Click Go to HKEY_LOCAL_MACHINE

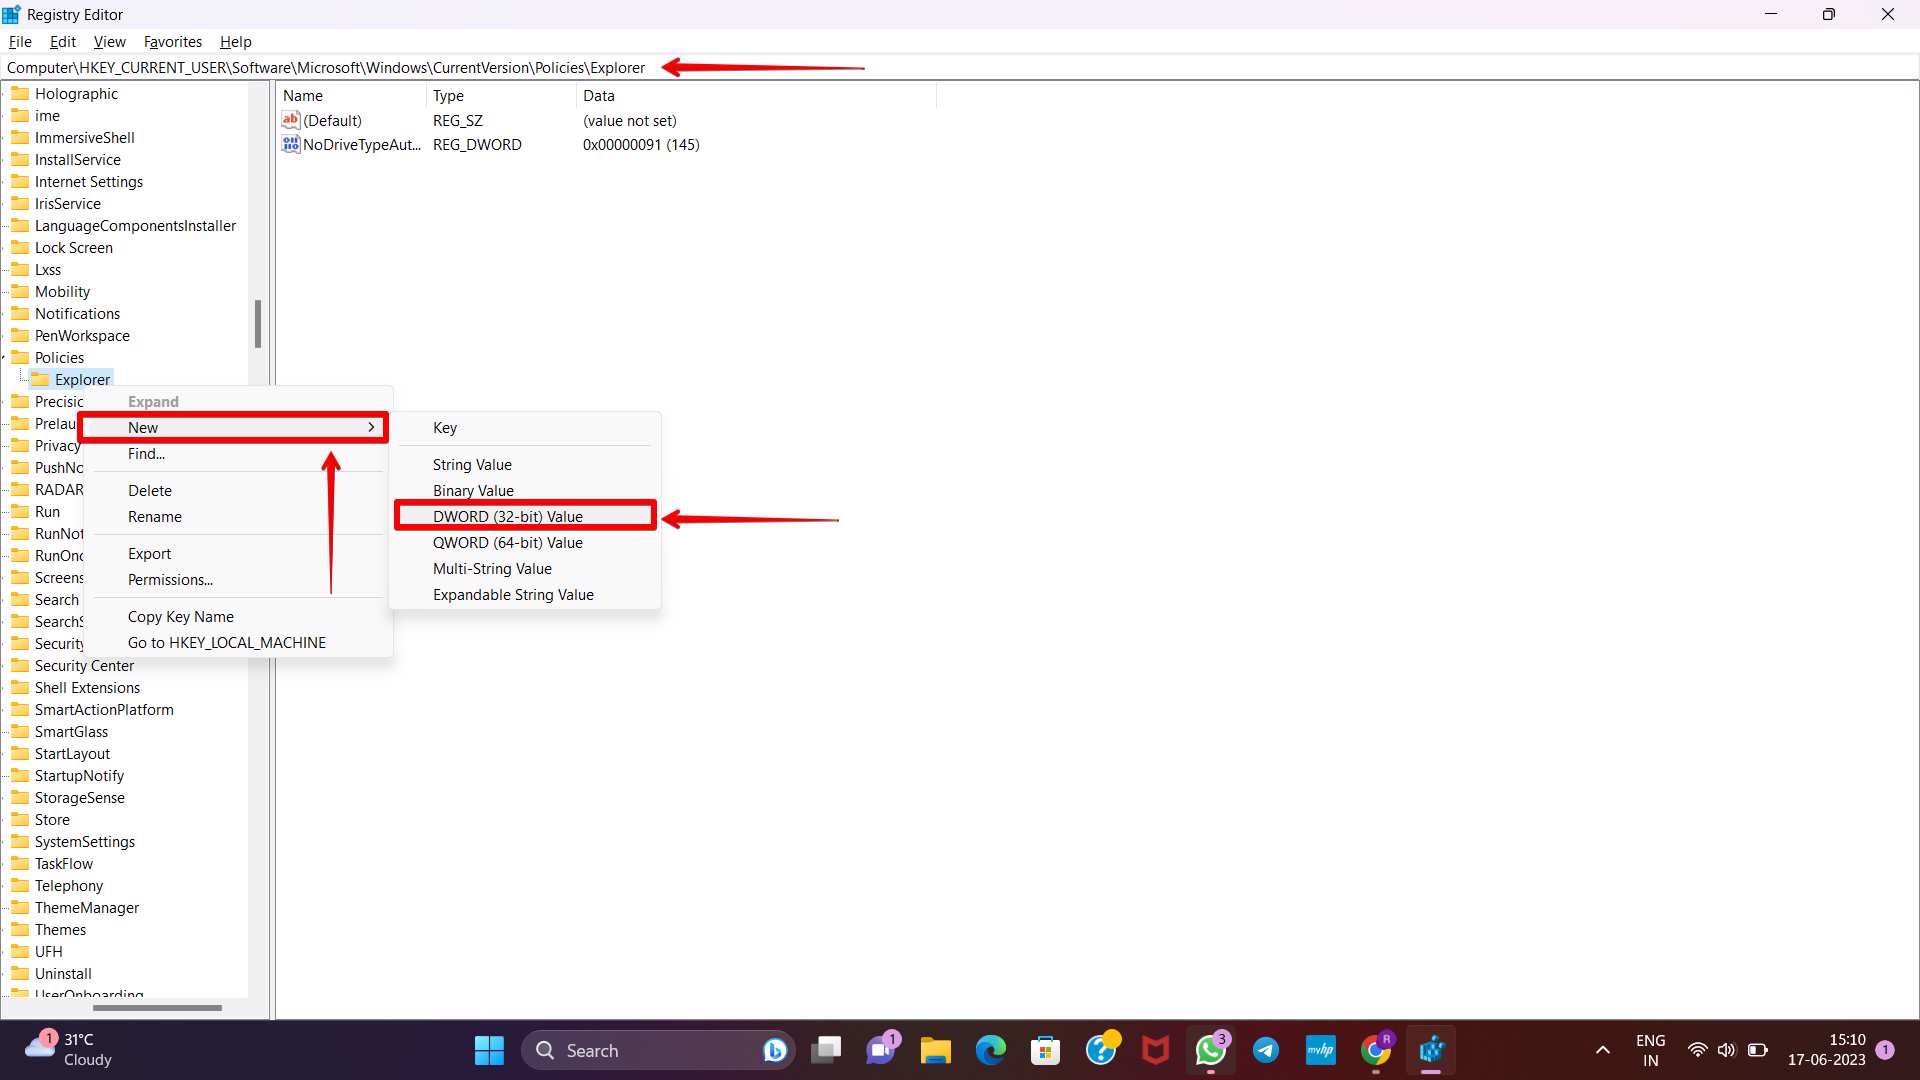227,642
